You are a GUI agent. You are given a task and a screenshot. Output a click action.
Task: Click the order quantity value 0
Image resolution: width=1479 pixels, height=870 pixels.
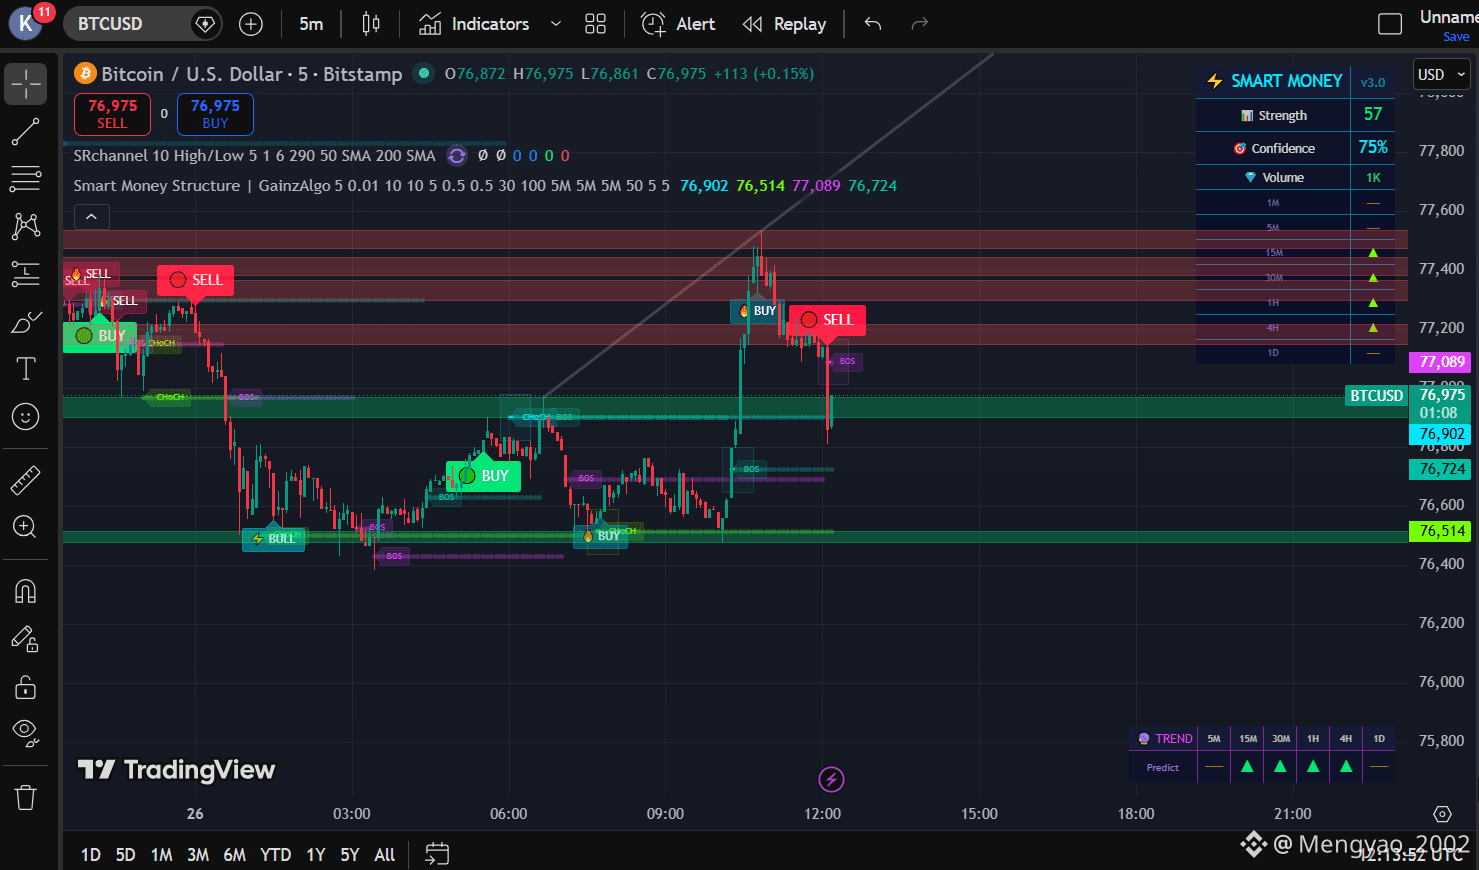[x=164, y=114]
